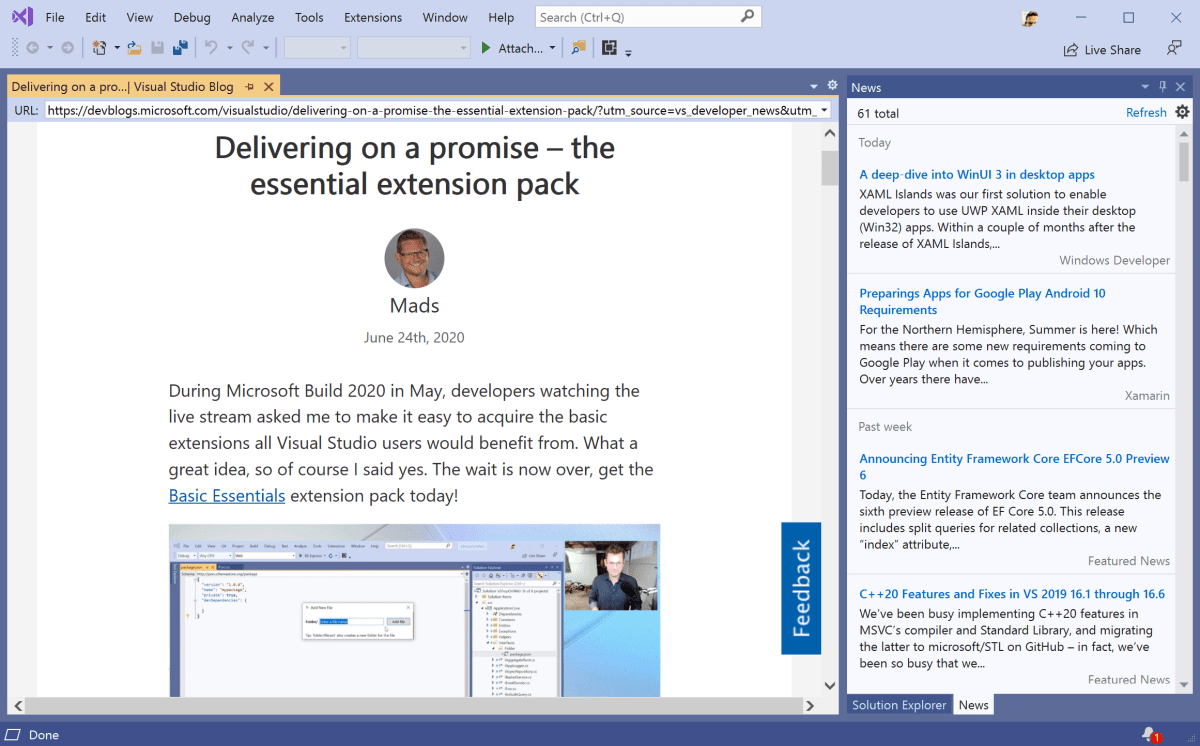Screen dimensions: 1200x746
Task: Click the Save single-disk toolbar icon
Action: coord(157,48)
